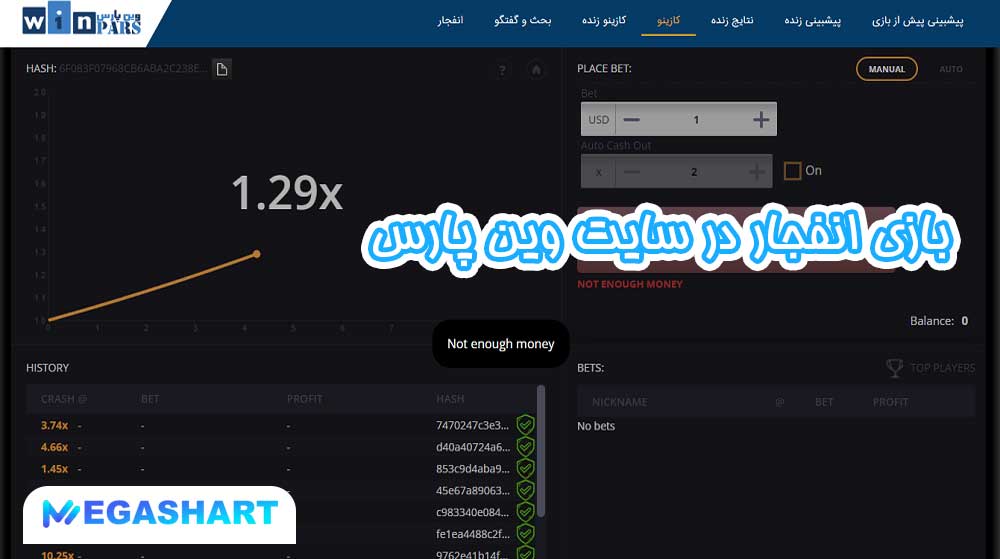Open the help question mark icon
Viewport: 1000px width, 559px height.
point(503,69)
